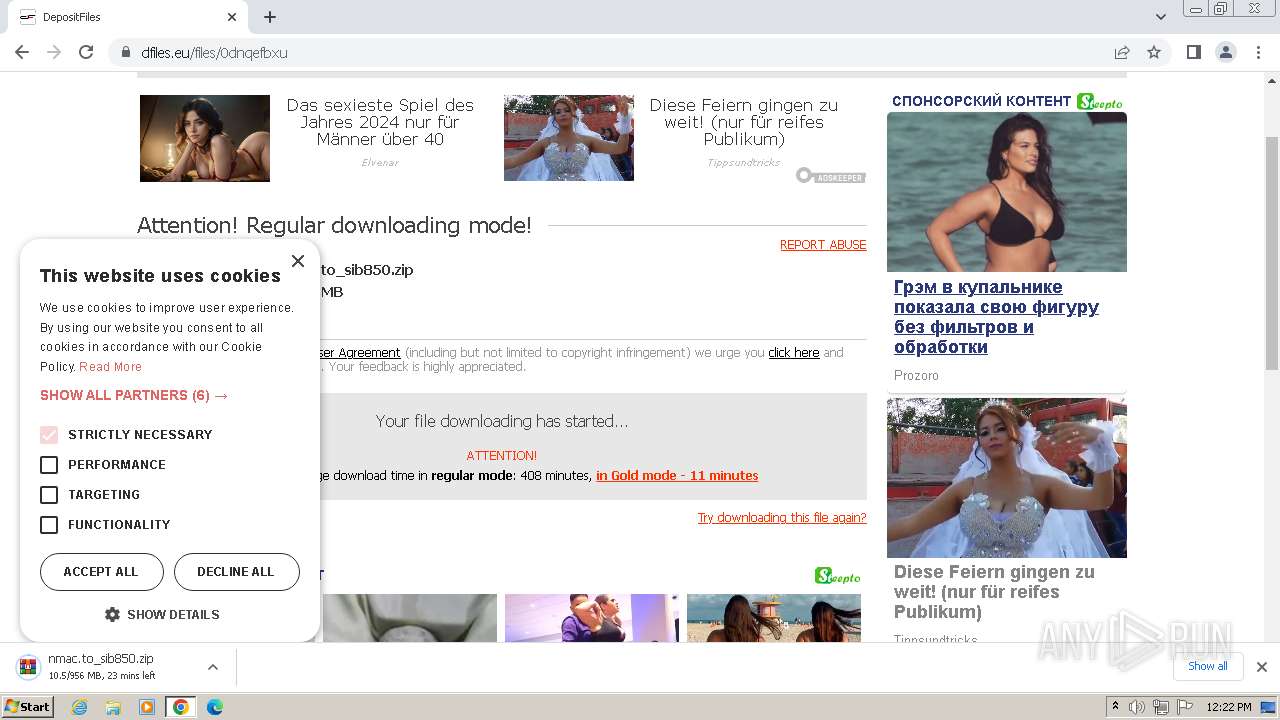1280x720 pixels.
Task: Open the Tippsundtricks bride ad thumbnail at top
Action: point(569,138)
